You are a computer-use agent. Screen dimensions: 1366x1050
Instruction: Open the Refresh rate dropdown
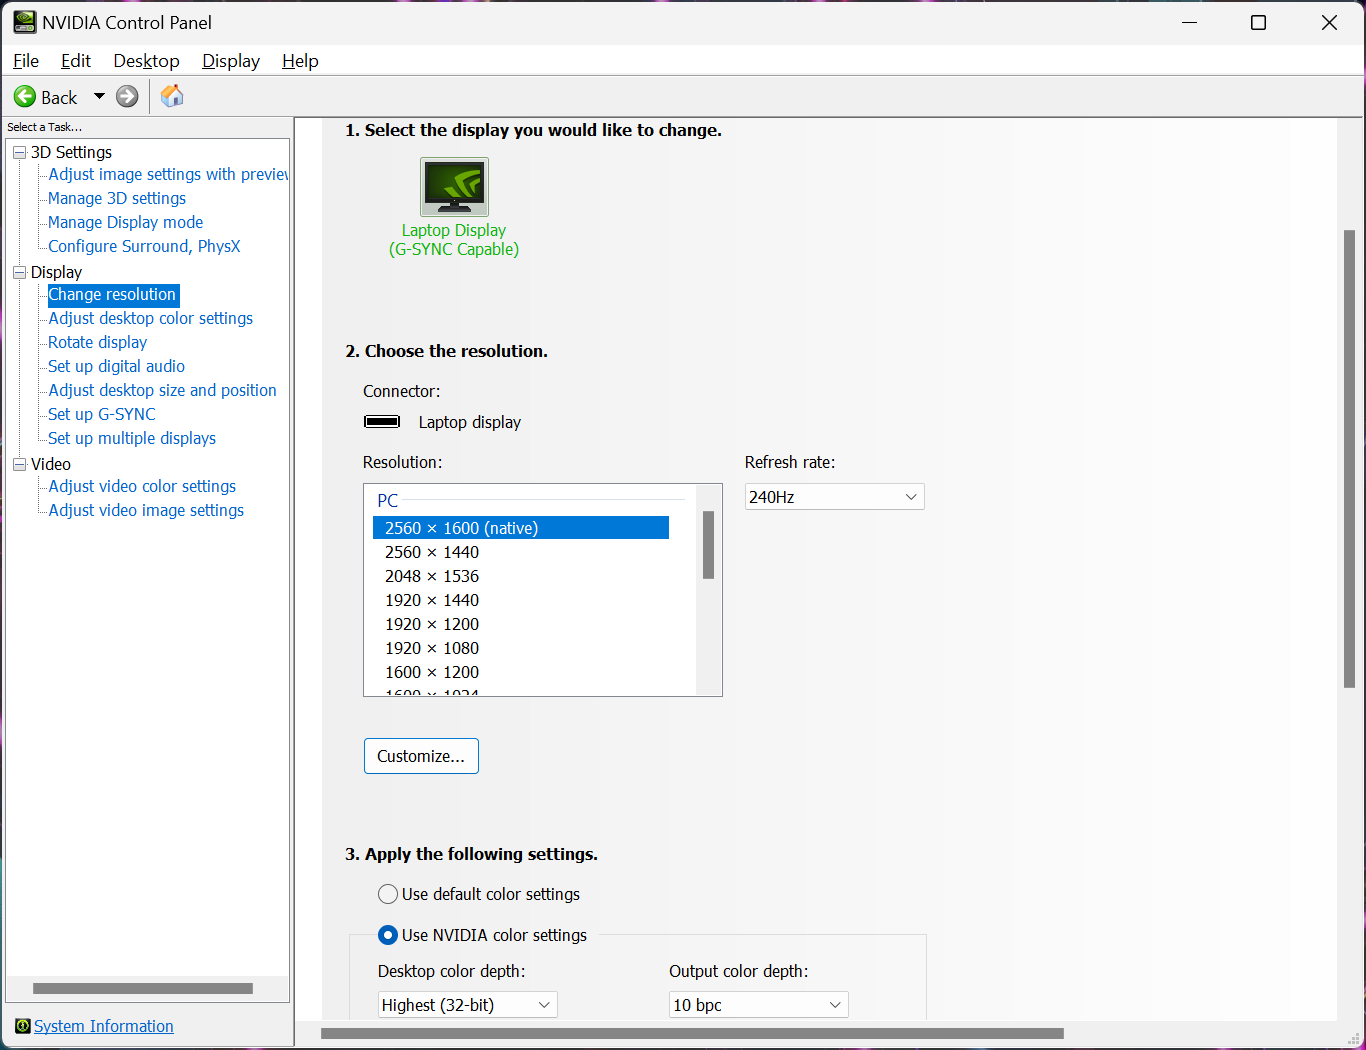click(834, 497)
